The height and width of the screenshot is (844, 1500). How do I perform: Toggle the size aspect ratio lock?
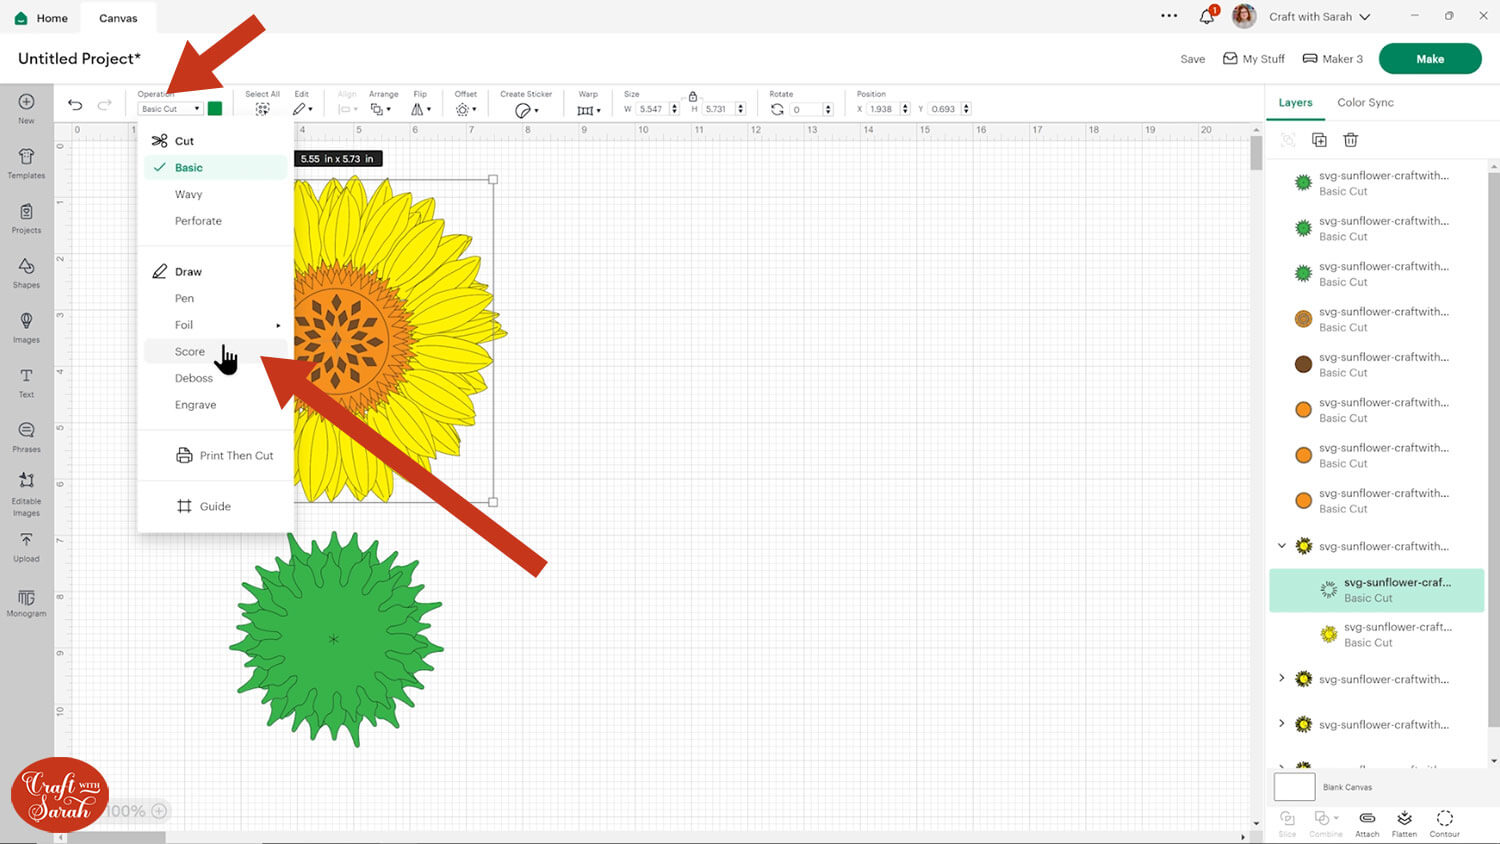coord(692,96)
